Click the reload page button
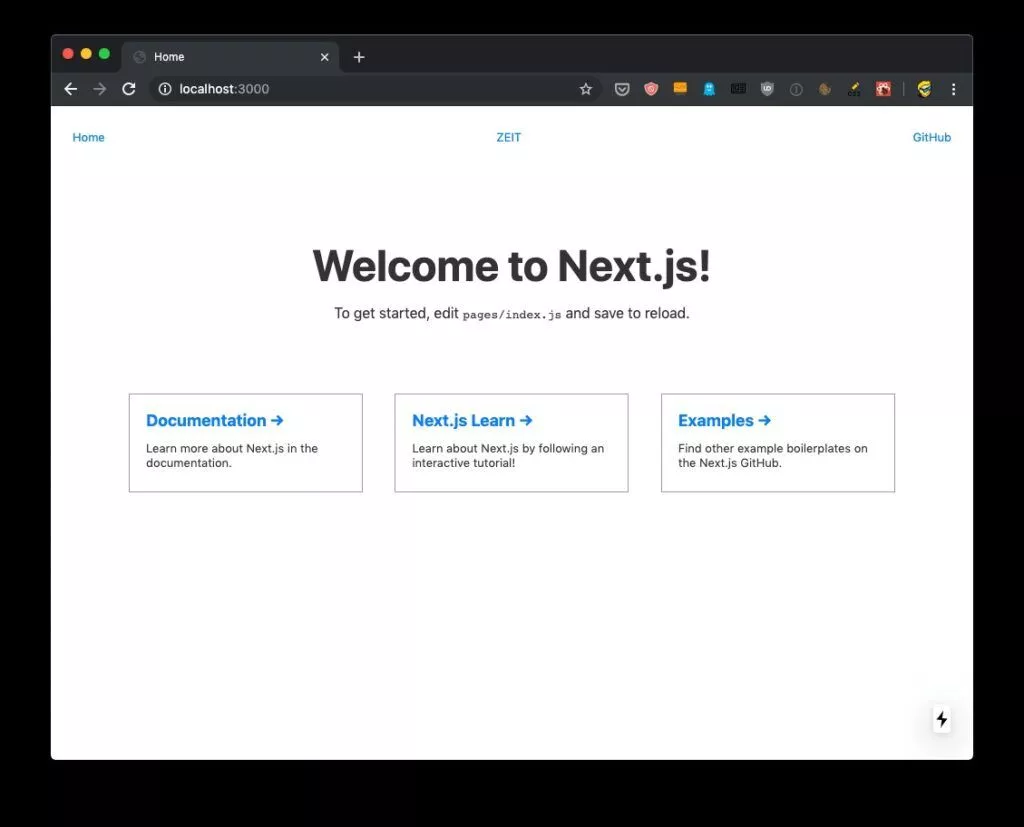1024x827 pixels. 128,89
